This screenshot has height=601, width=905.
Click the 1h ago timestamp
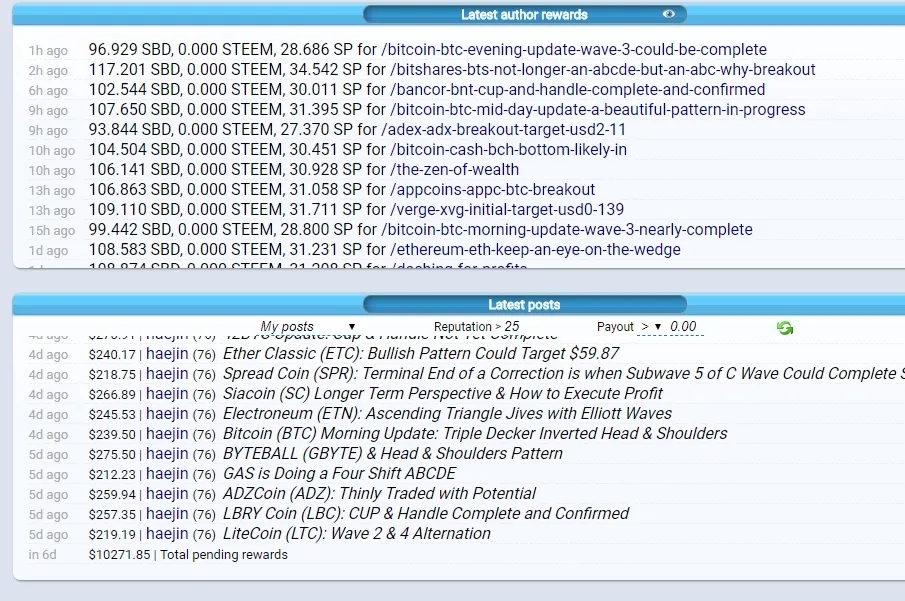48,51
